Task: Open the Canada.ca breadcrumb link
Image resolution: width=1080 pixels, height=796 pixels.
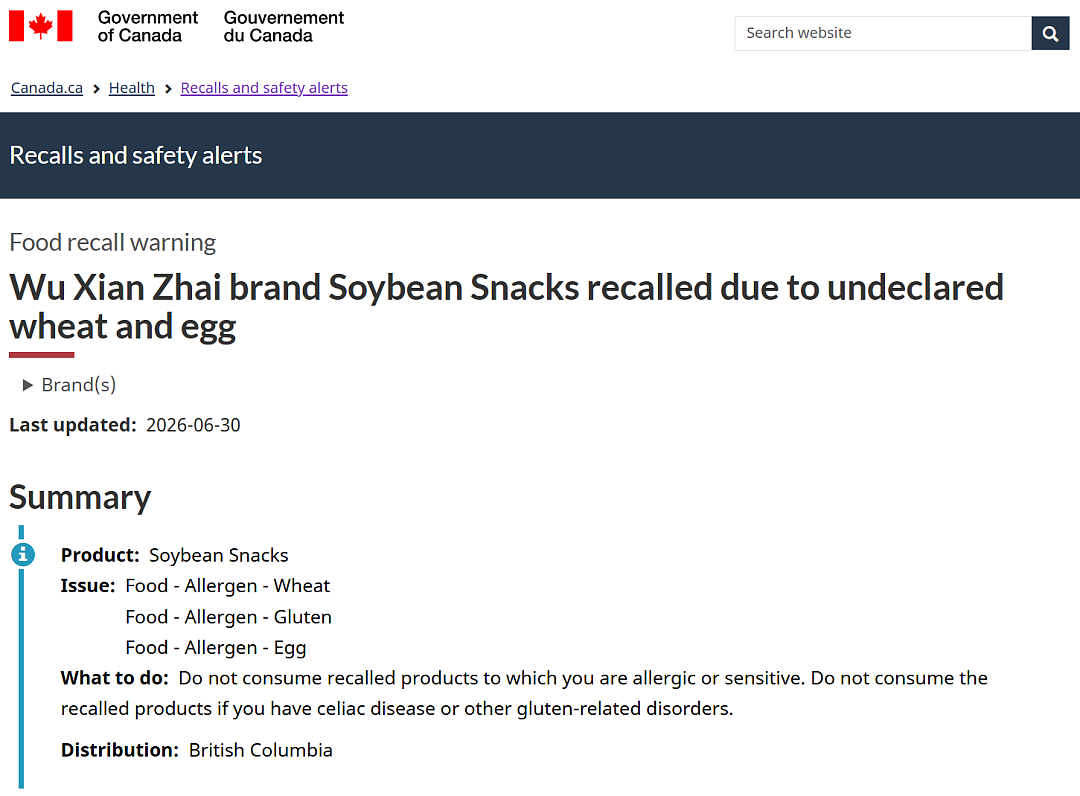Action: coord(47,88)
